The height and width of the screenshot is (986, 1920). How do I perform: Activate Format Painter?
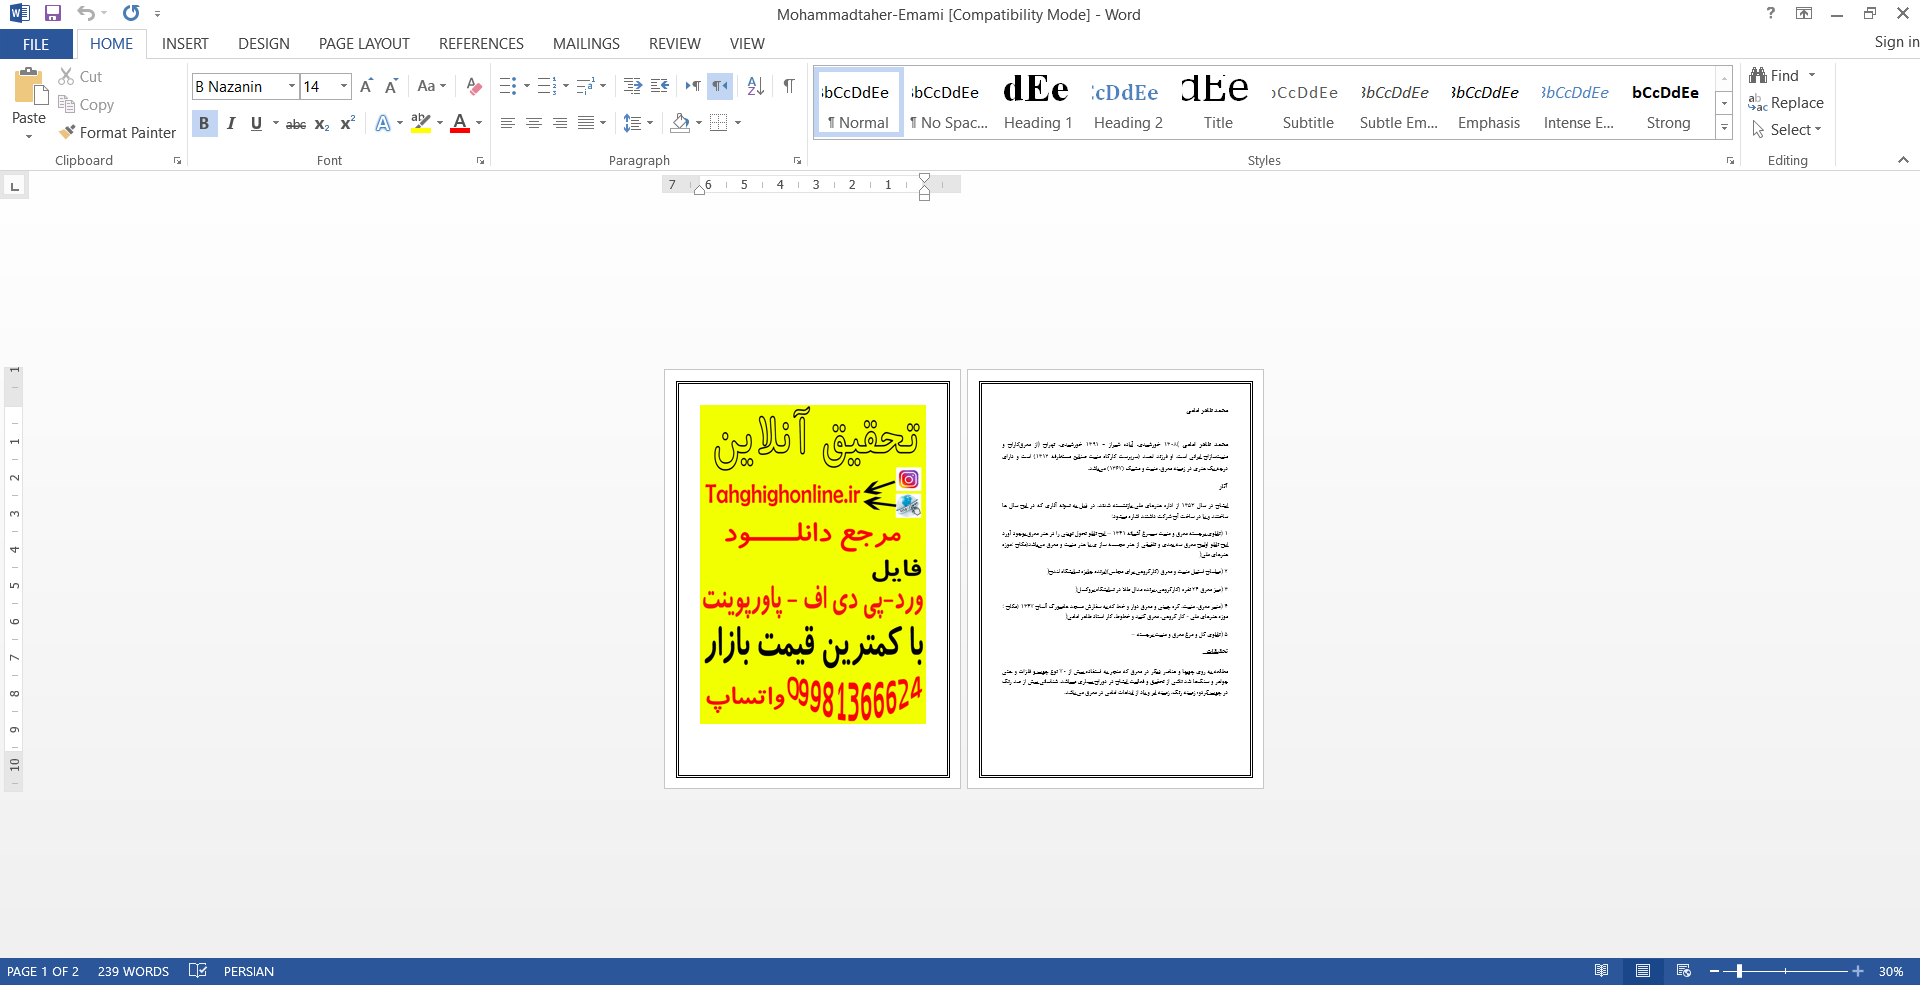117,132
